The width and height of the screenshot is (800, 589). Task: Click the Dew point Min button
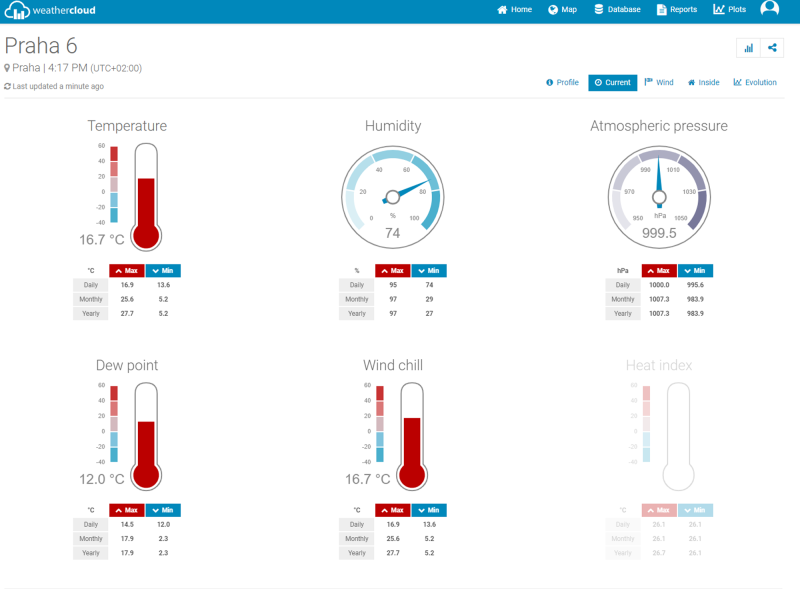click(x=163, y=510)
